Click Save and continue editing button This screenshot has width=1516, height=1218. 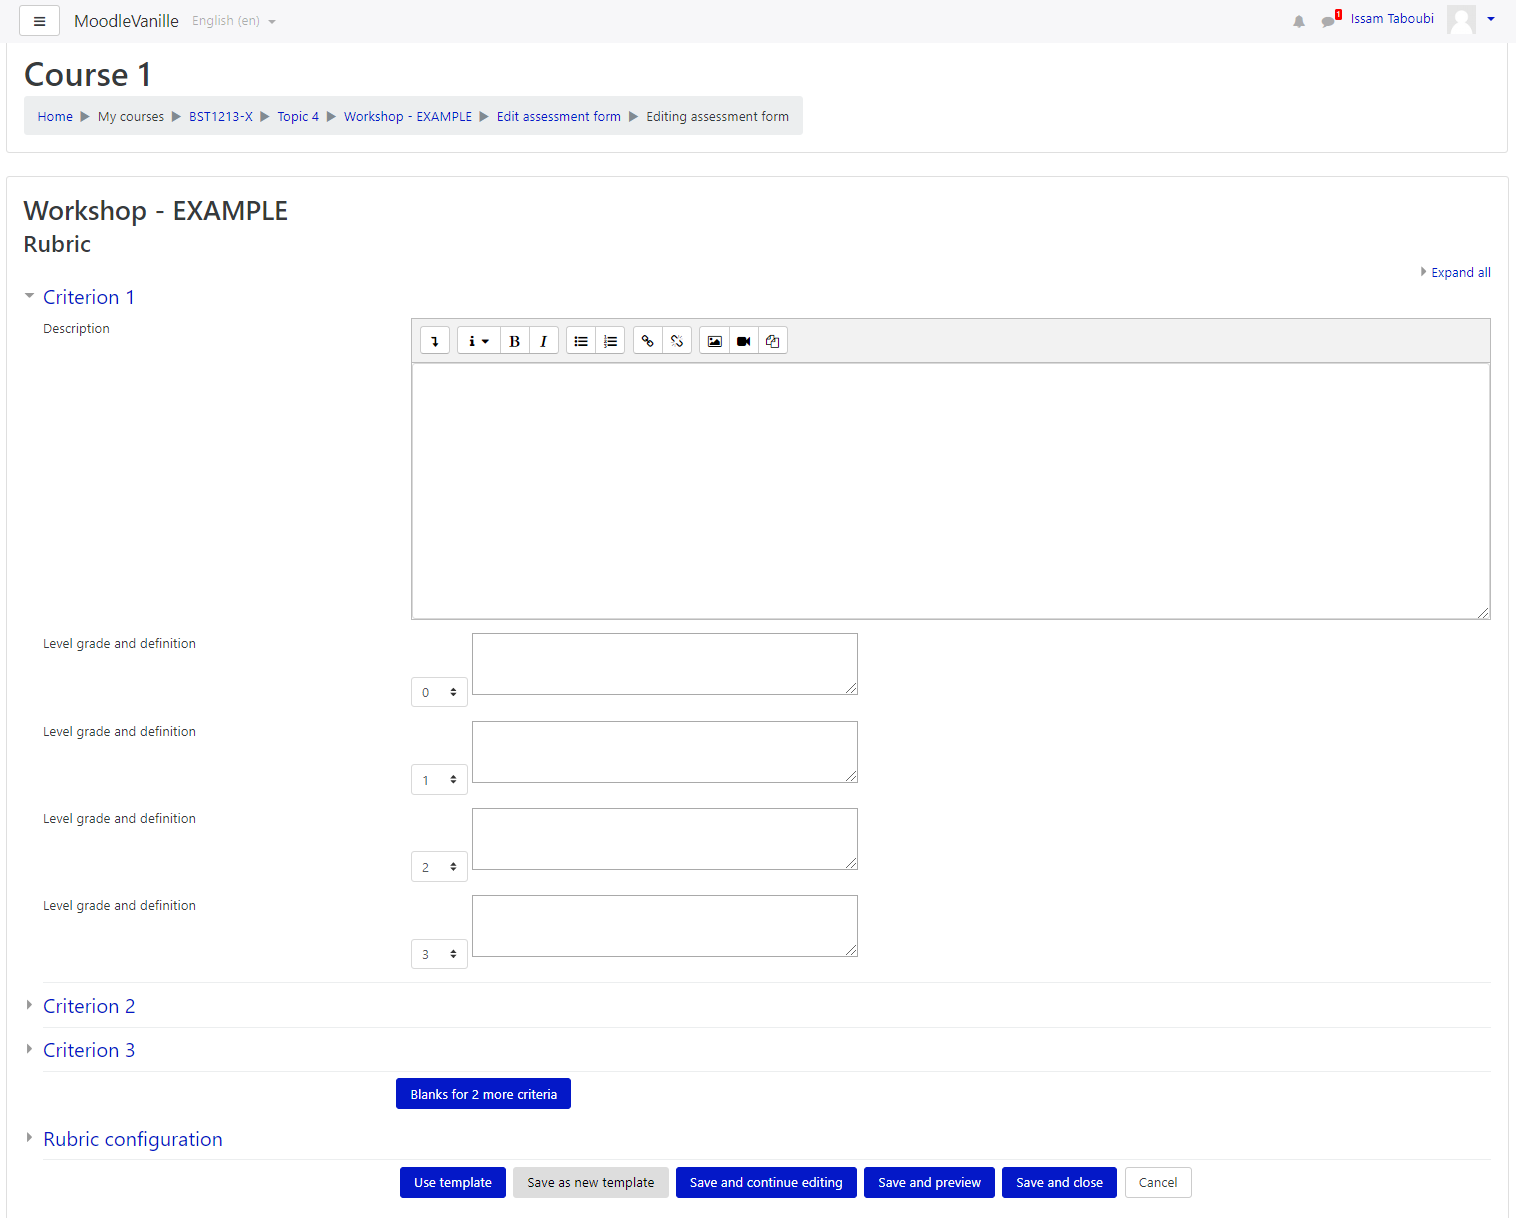click(766, 1182)
